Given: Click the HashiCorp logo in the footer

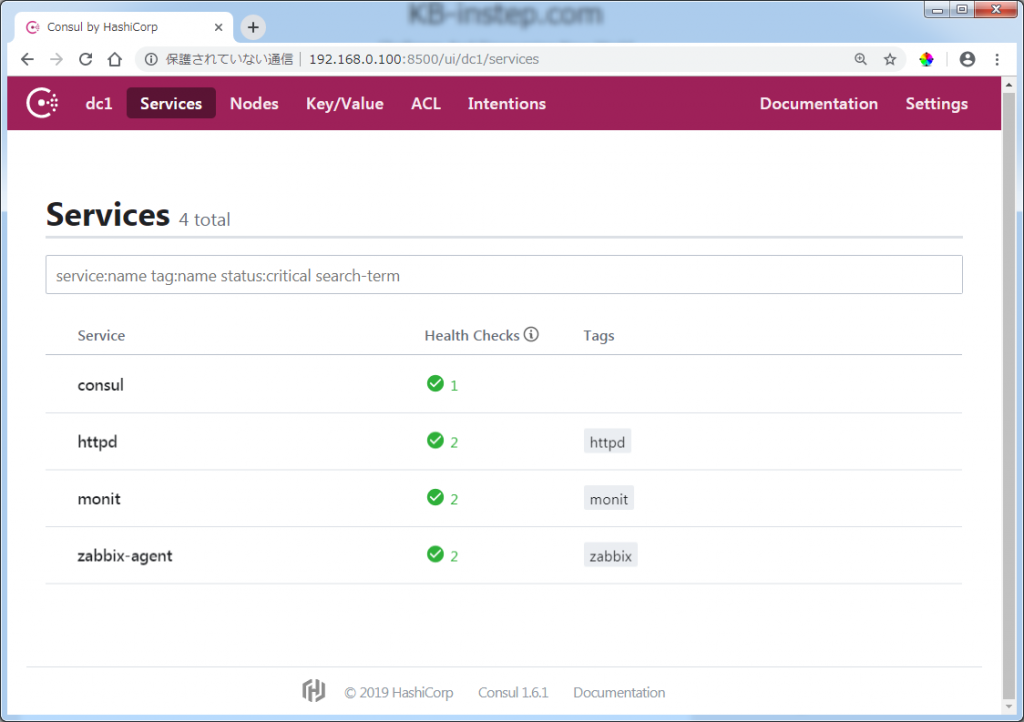Looking at the screenshot, I should point(313,690).
